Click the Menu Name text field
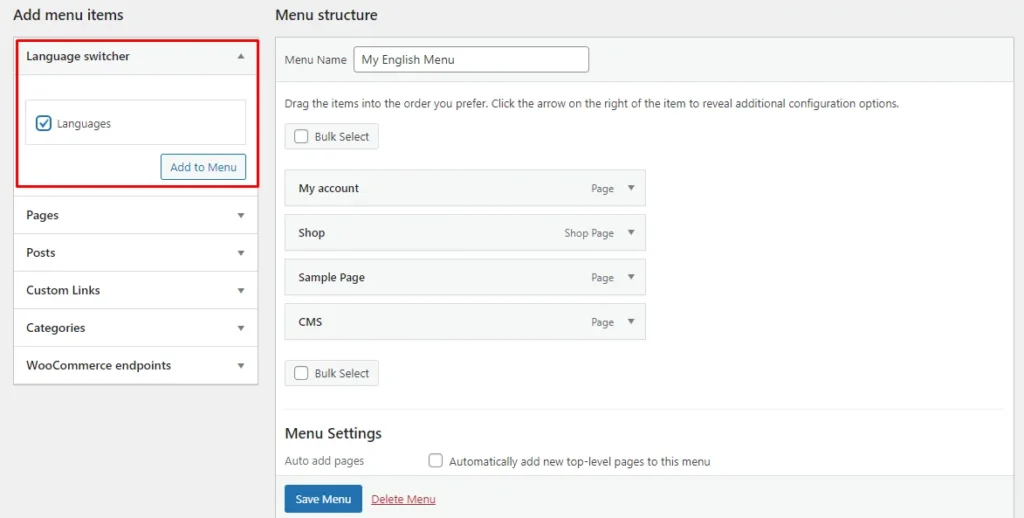Viewport: 1024px width, 518px height. pyautogui.click(x=471, y=60)
